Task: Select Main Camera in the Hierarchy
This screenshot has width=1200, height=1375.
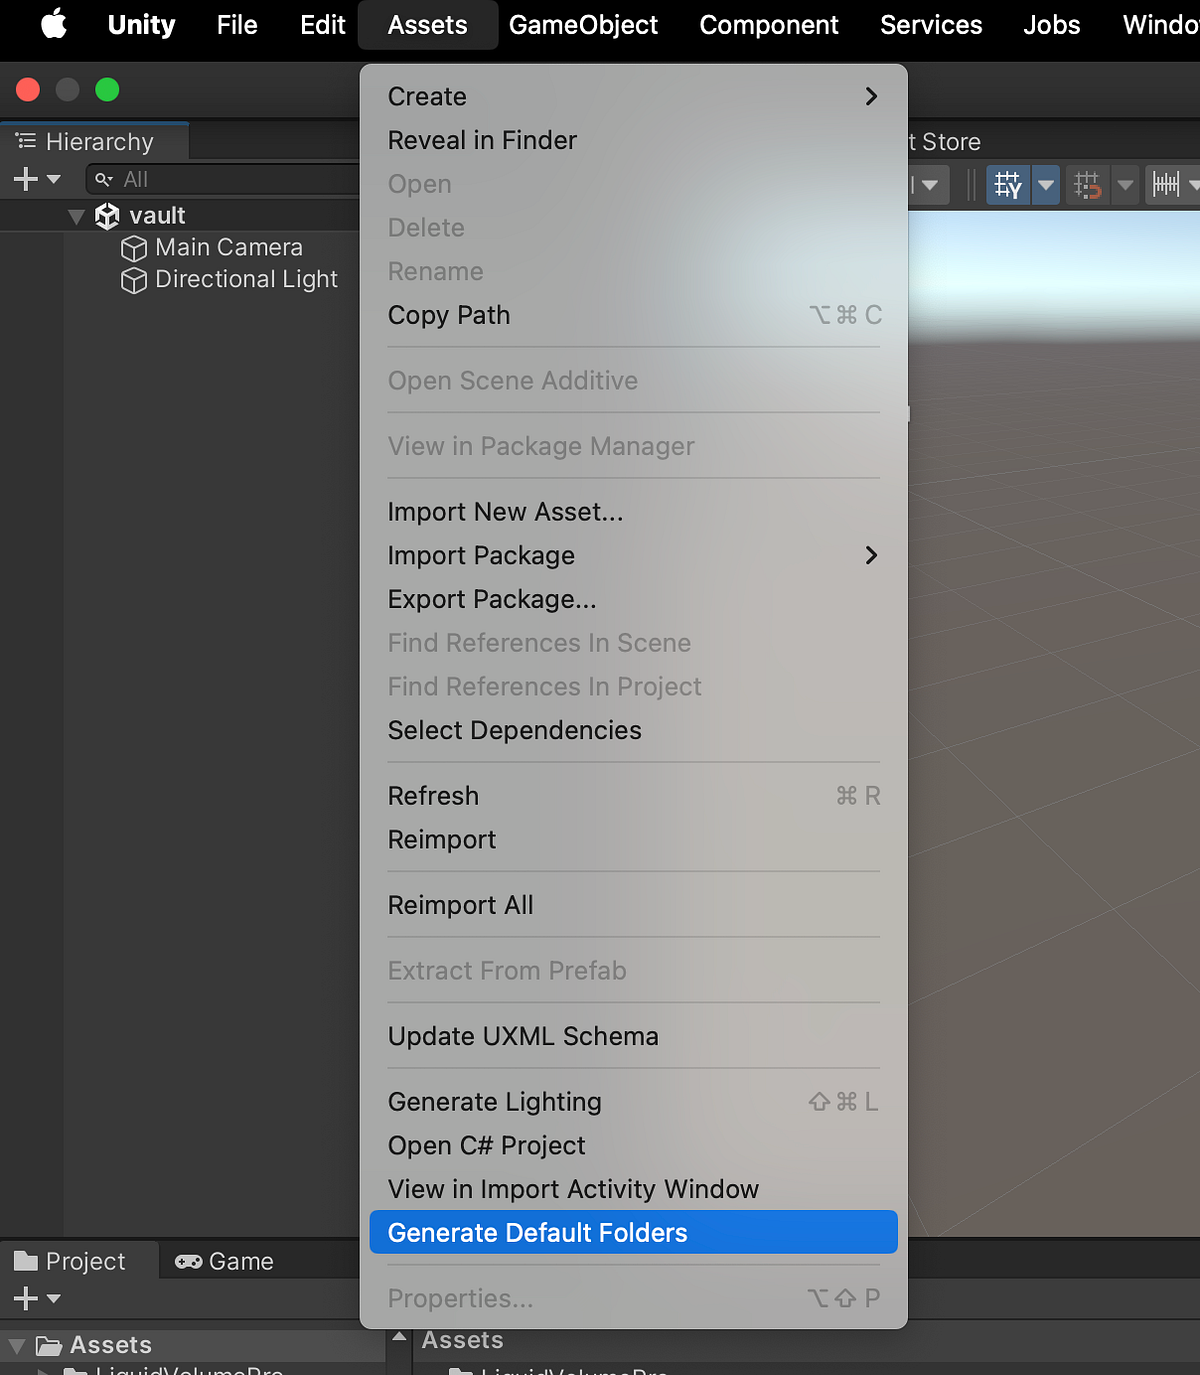Action: pos(228,247)
